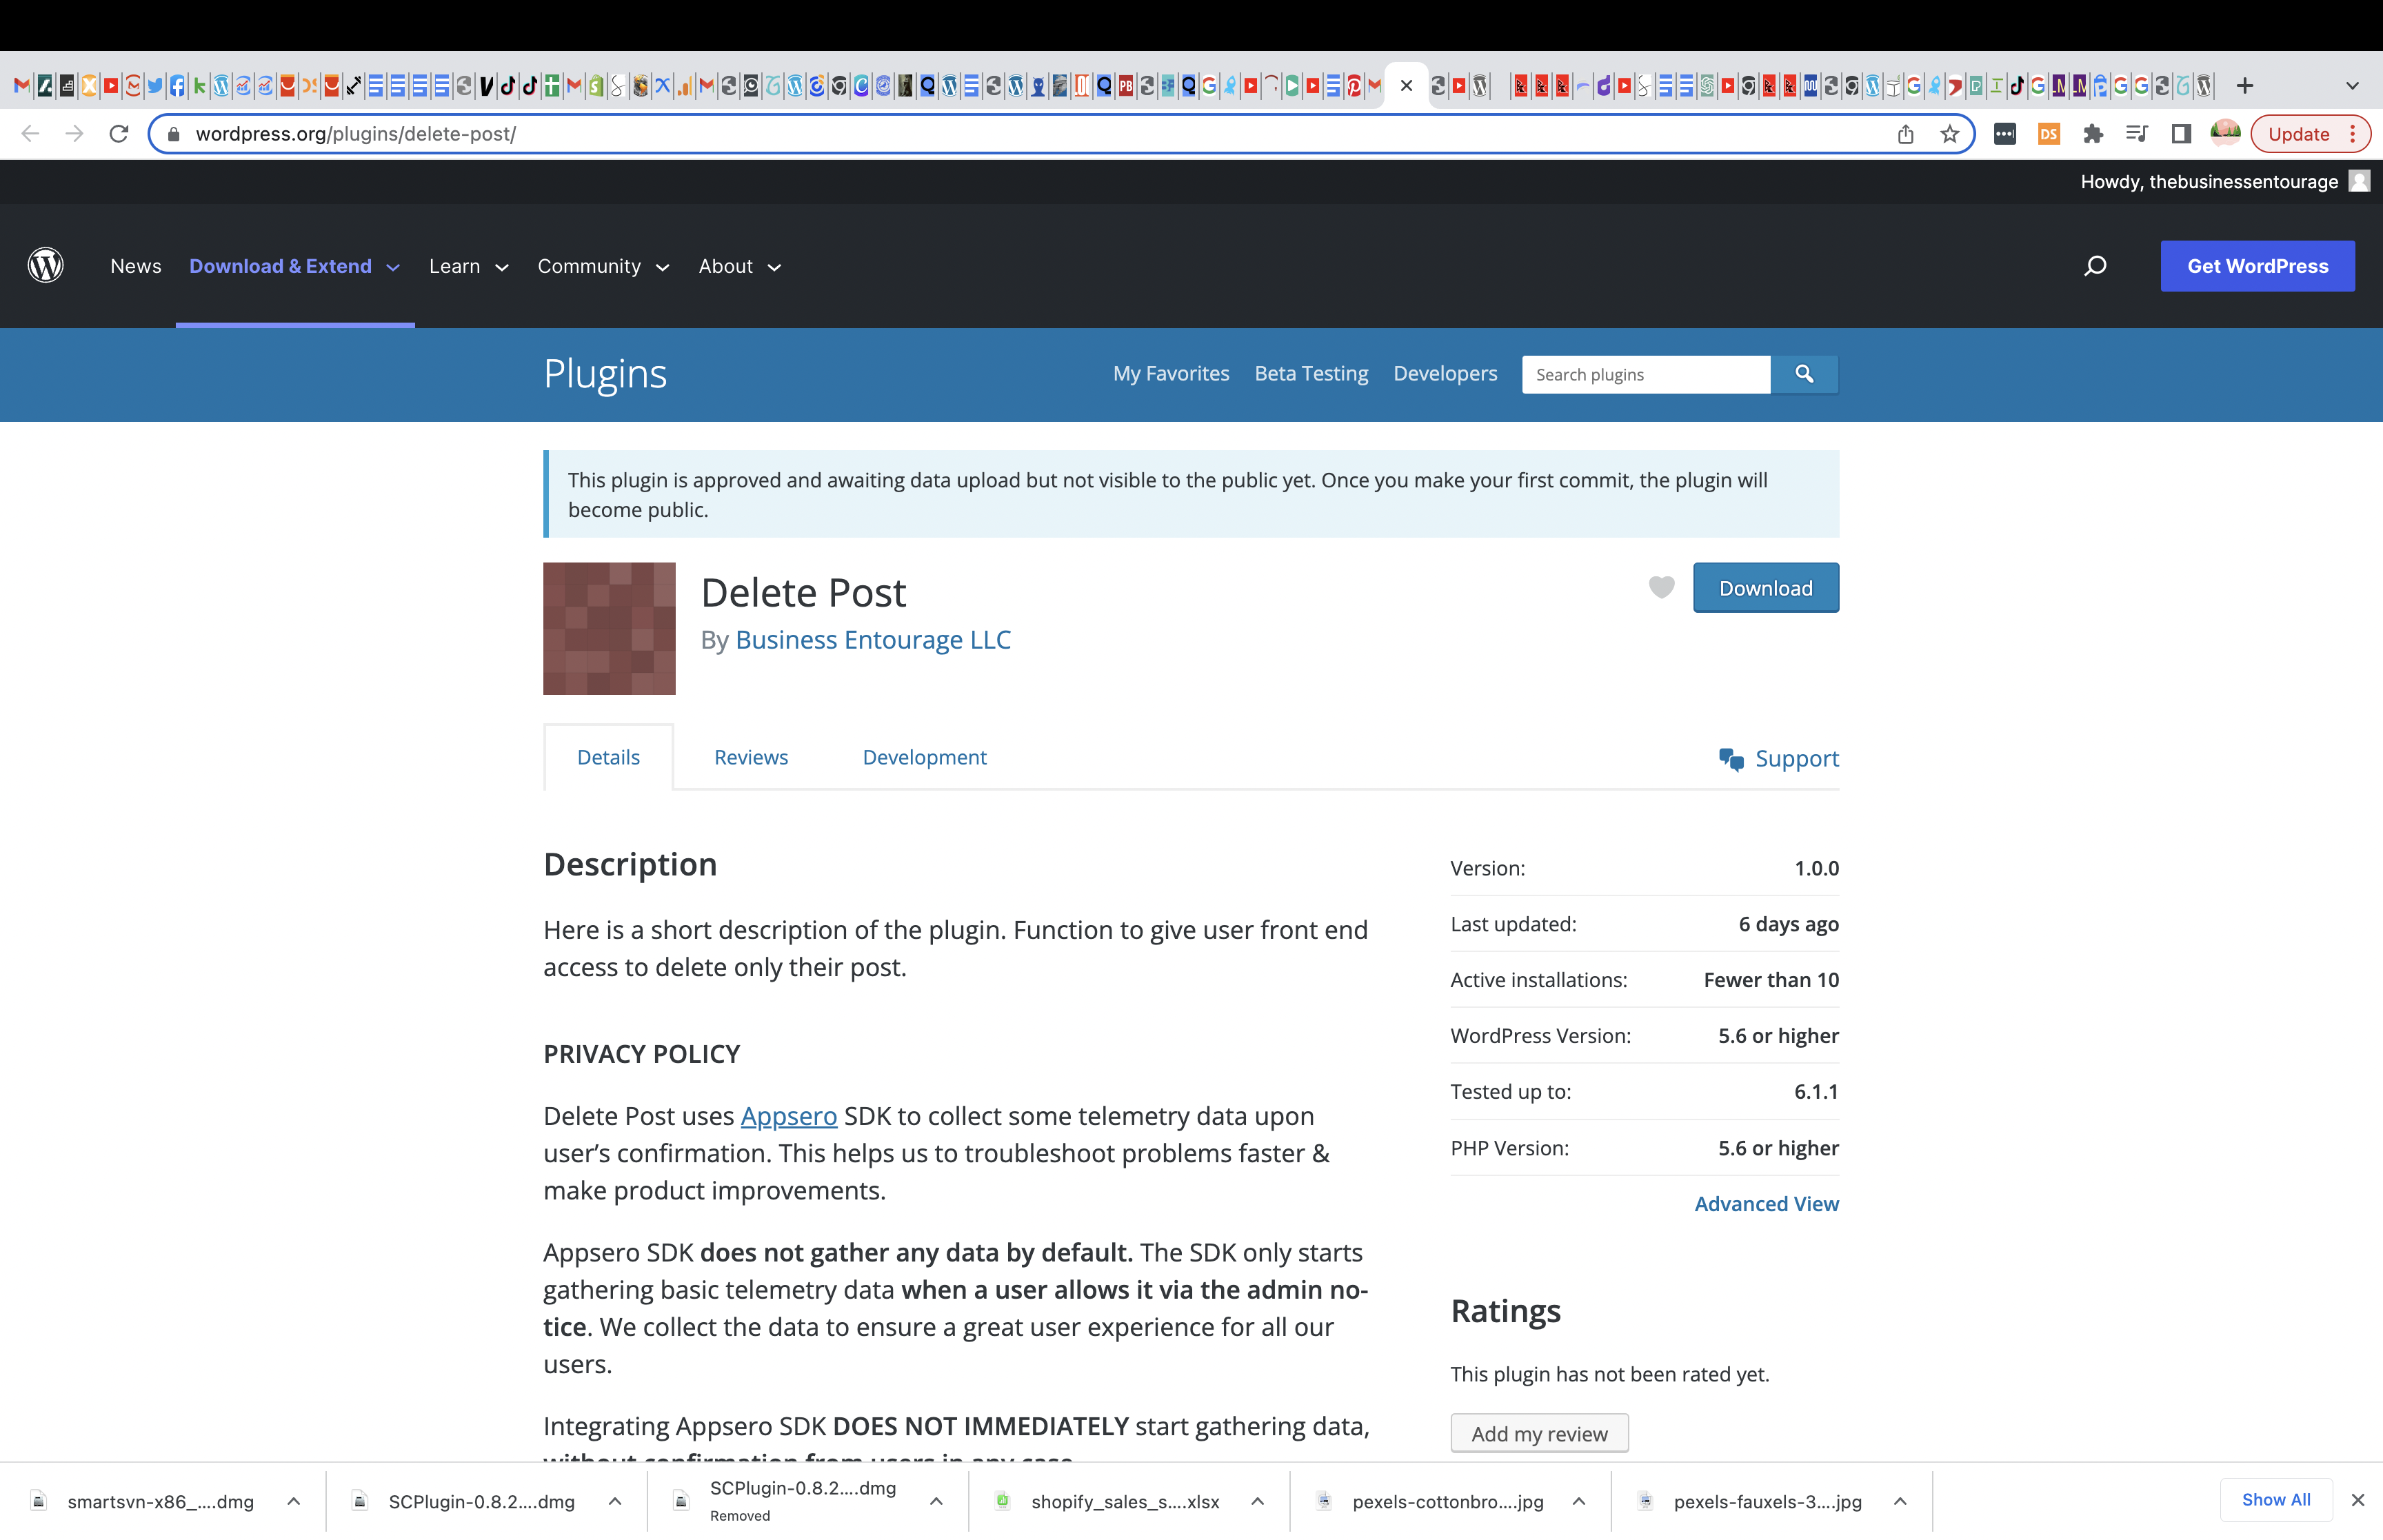Expand options for smartsvn dmg download

294,1501
